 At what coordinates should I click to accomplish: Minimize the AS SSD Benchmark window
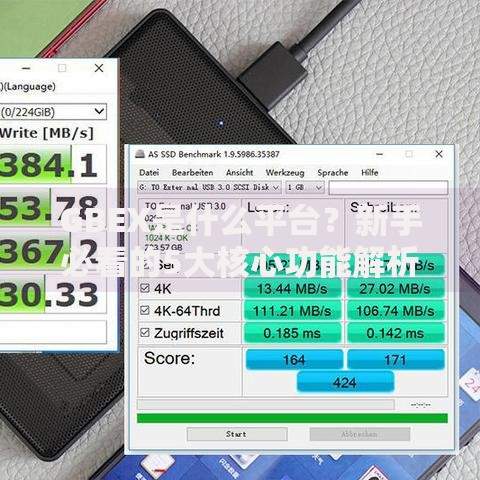click(379, 154)
